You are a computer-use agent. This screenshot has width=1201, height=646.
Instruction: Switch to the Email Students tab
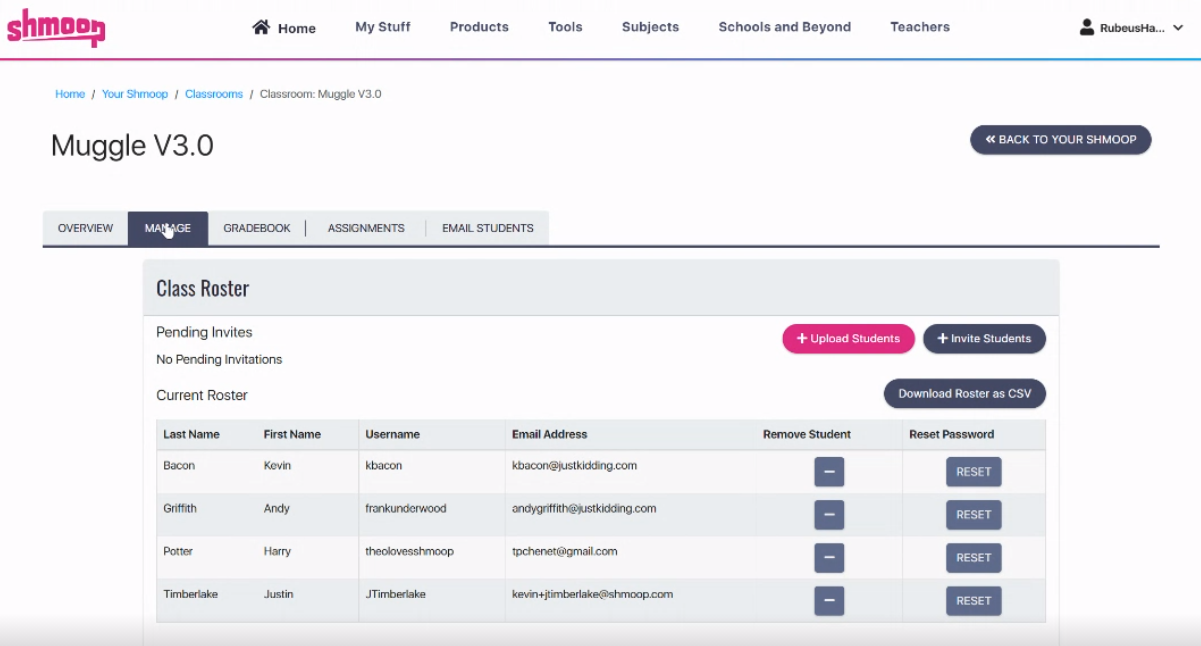tap(488, 228)
